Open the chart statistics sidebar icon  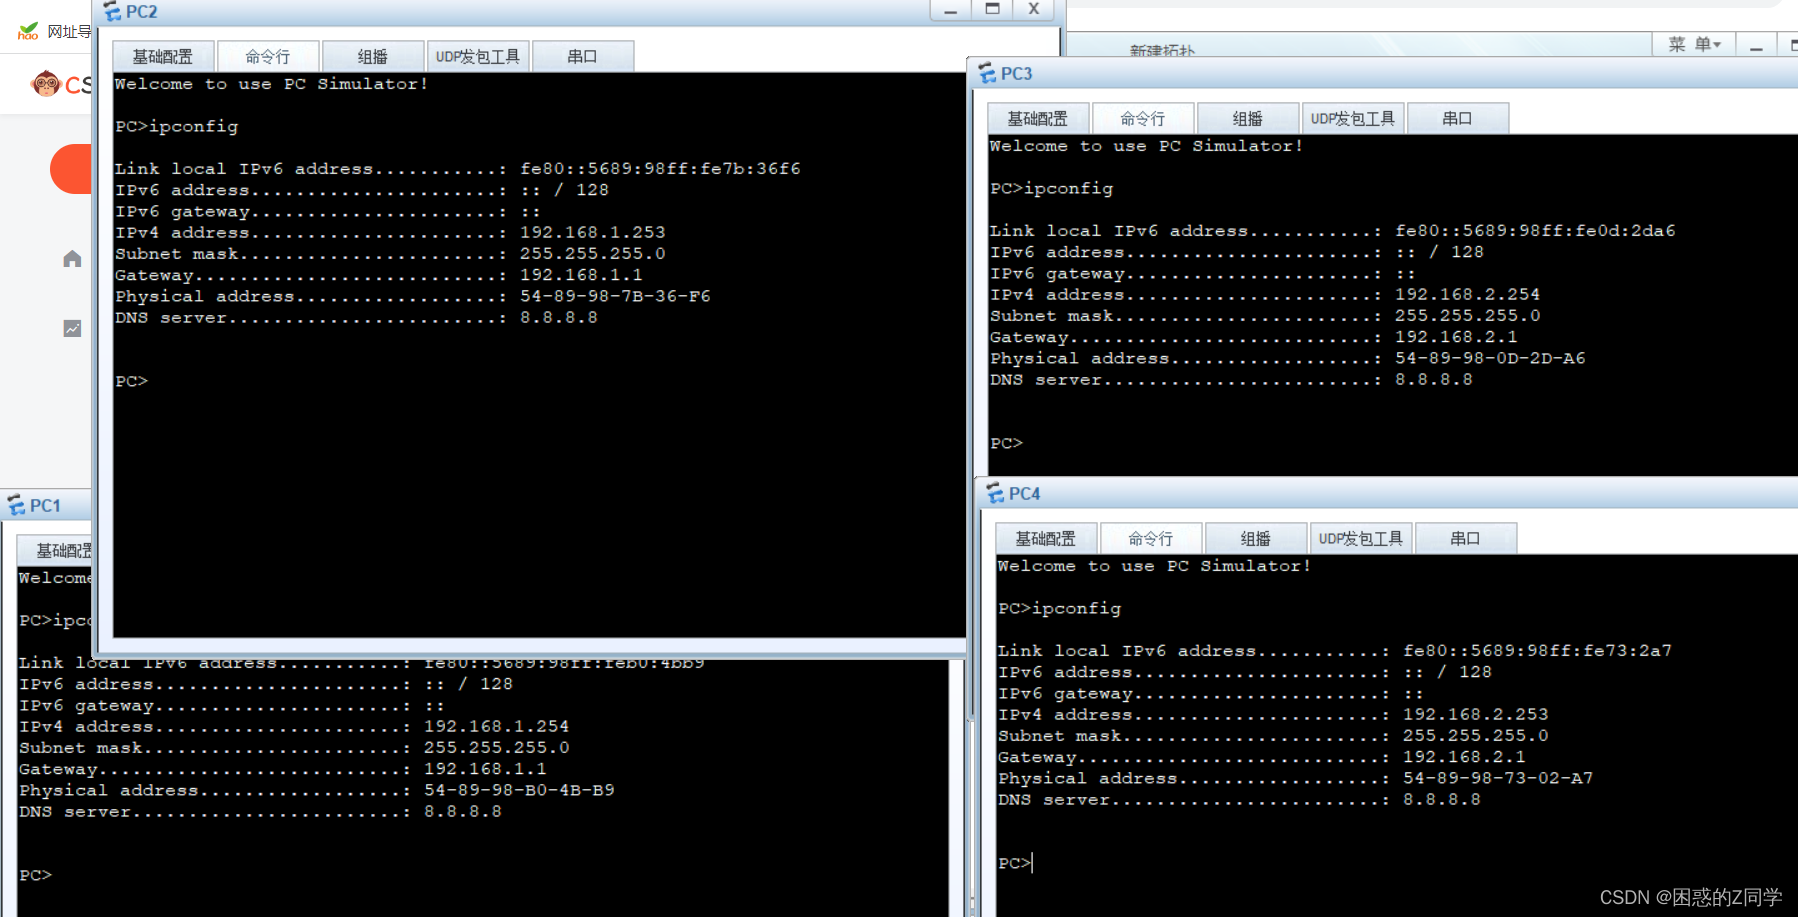click(x=72, y=328)
